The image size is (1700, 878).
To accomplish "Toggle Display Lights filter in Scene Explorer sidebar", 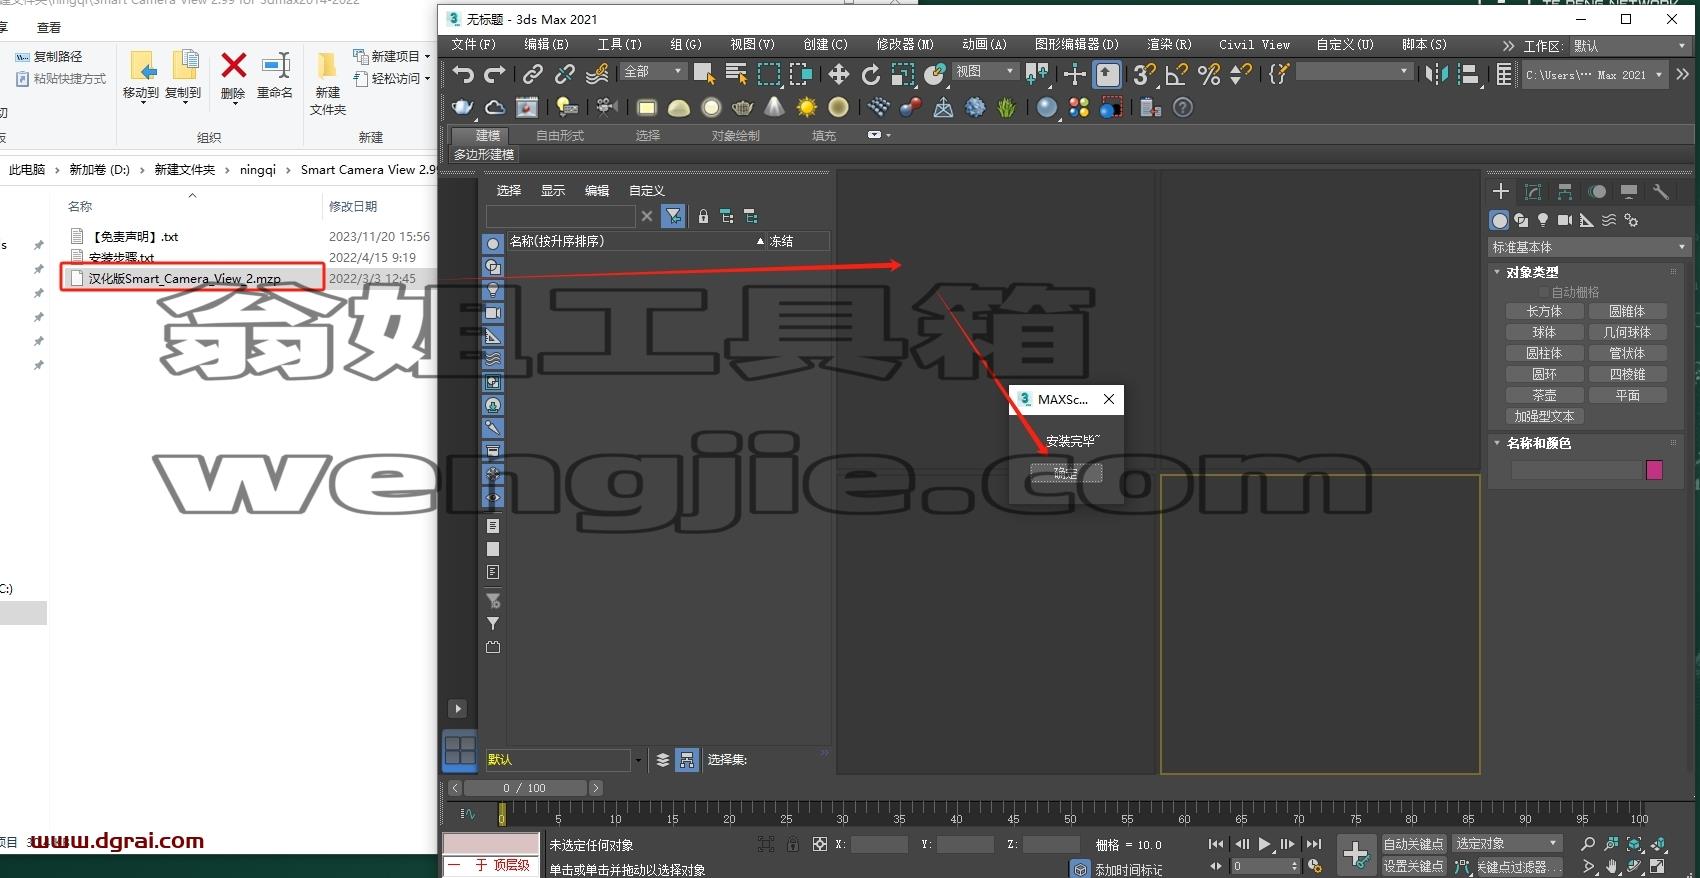I will tap(493, 290).
